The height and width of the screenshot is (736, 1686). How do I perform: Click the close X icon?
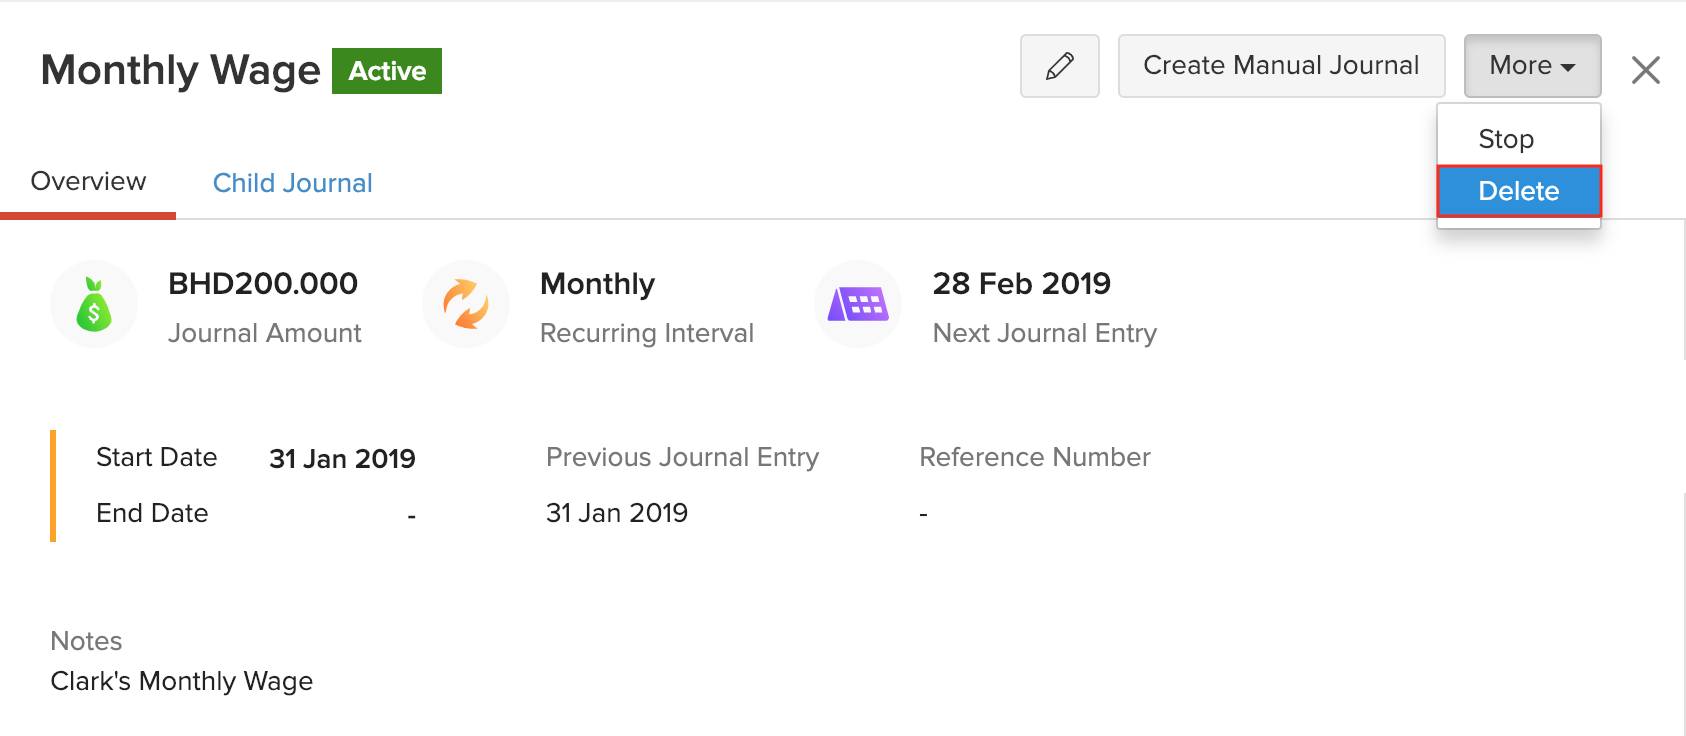click(1646, 69)
